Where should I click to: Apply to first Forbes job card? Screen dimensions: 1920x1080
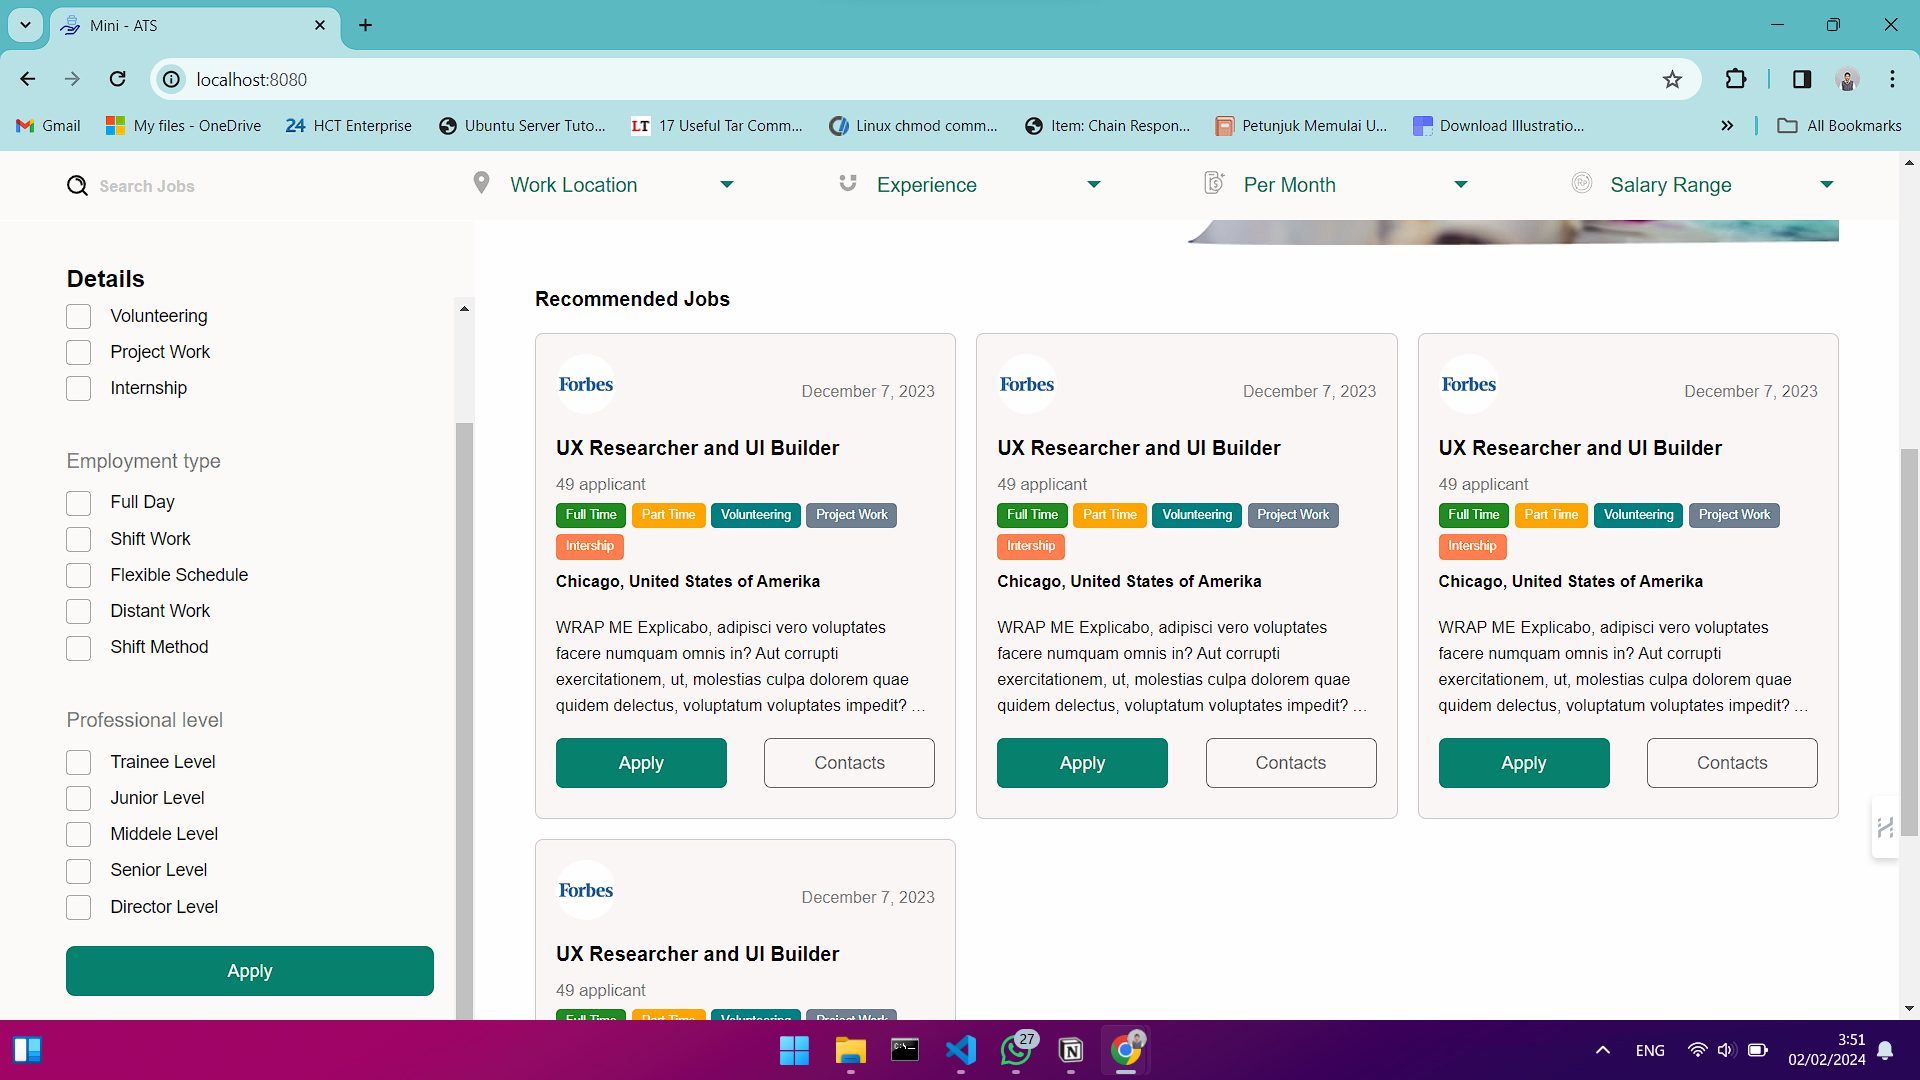pyautogui.click(x=641, y=763)
